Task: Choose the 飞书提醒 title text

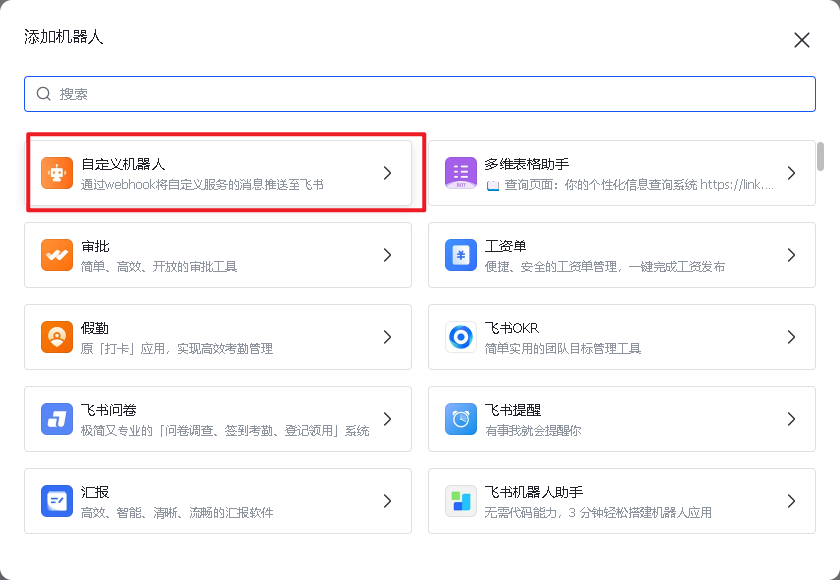Action: [x=513, y=410]
